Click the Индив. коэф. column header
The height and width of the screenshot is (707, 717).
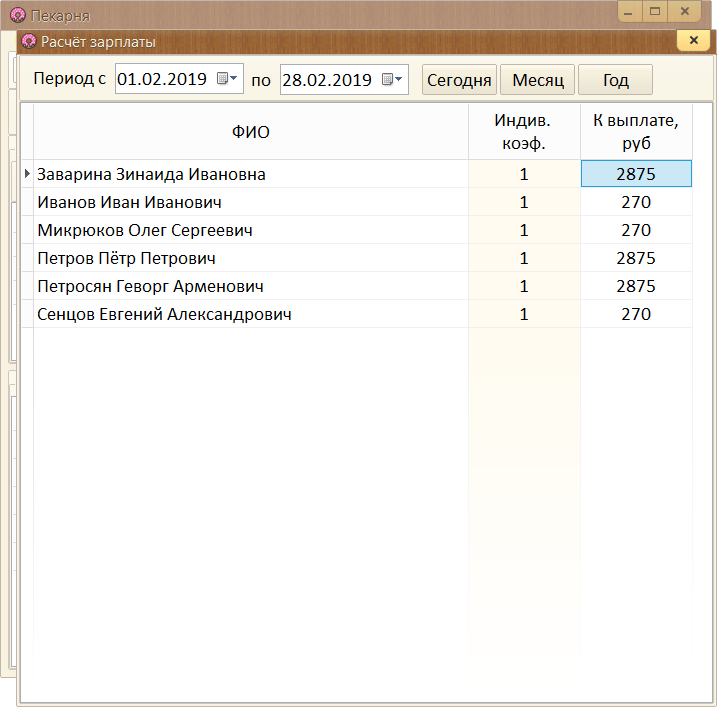[524, 132]
